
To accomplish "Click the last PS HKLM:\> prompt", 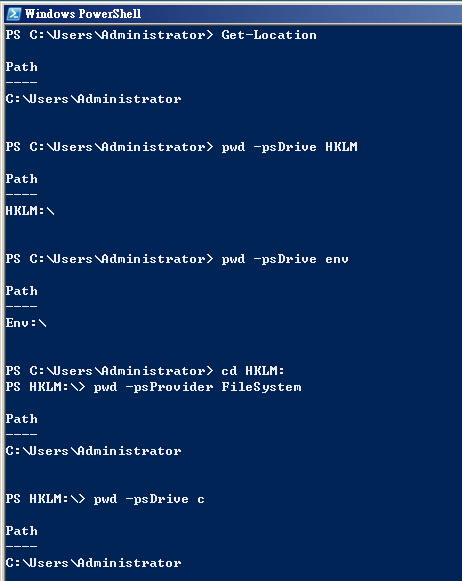I will coord(46,499).
